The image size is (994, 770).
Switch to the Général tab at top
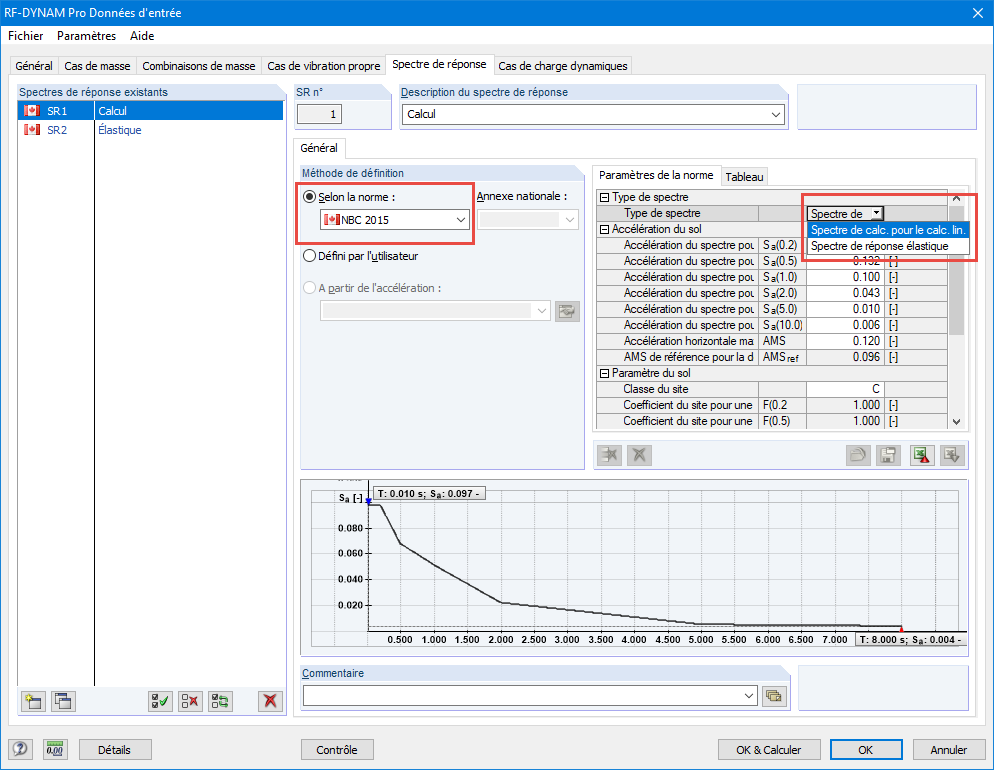[x=34, y=66]
